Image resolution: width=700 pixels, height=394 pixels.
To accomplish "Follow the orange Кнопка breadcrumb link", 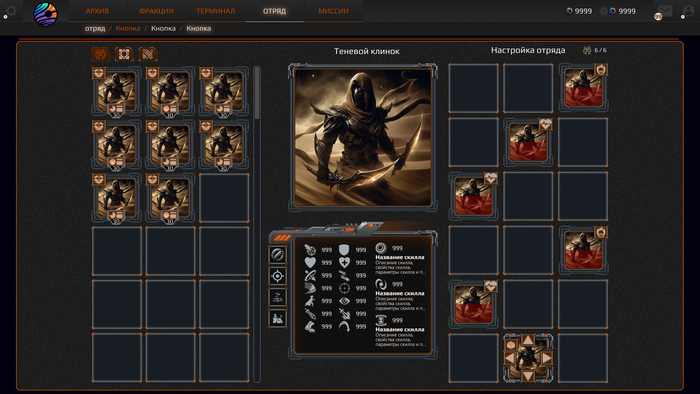I will 128,29.
